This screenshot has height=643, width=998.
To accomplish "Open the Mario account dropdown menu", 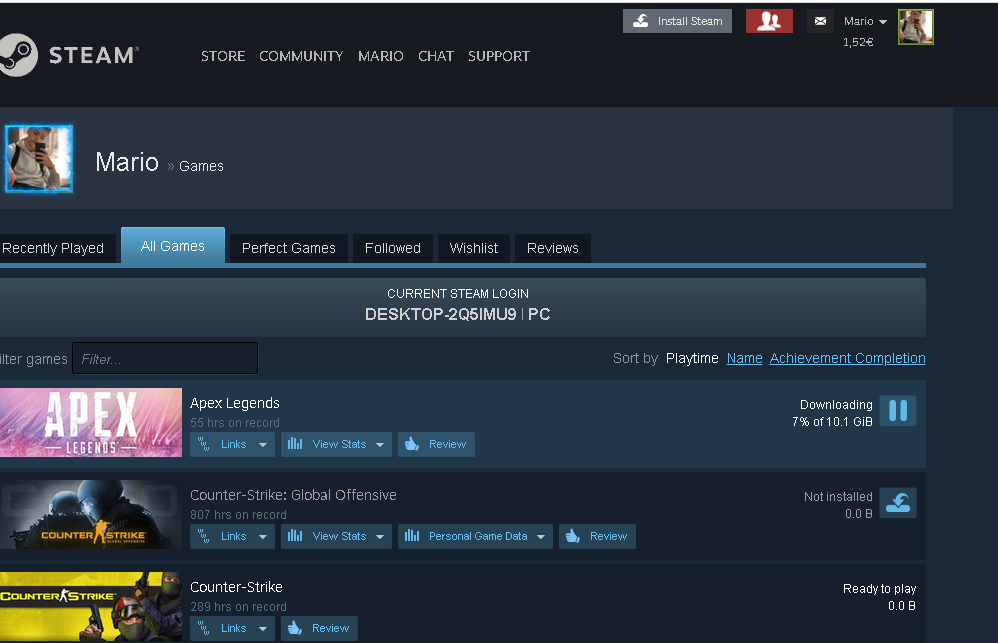I will (x=865, y=21).
